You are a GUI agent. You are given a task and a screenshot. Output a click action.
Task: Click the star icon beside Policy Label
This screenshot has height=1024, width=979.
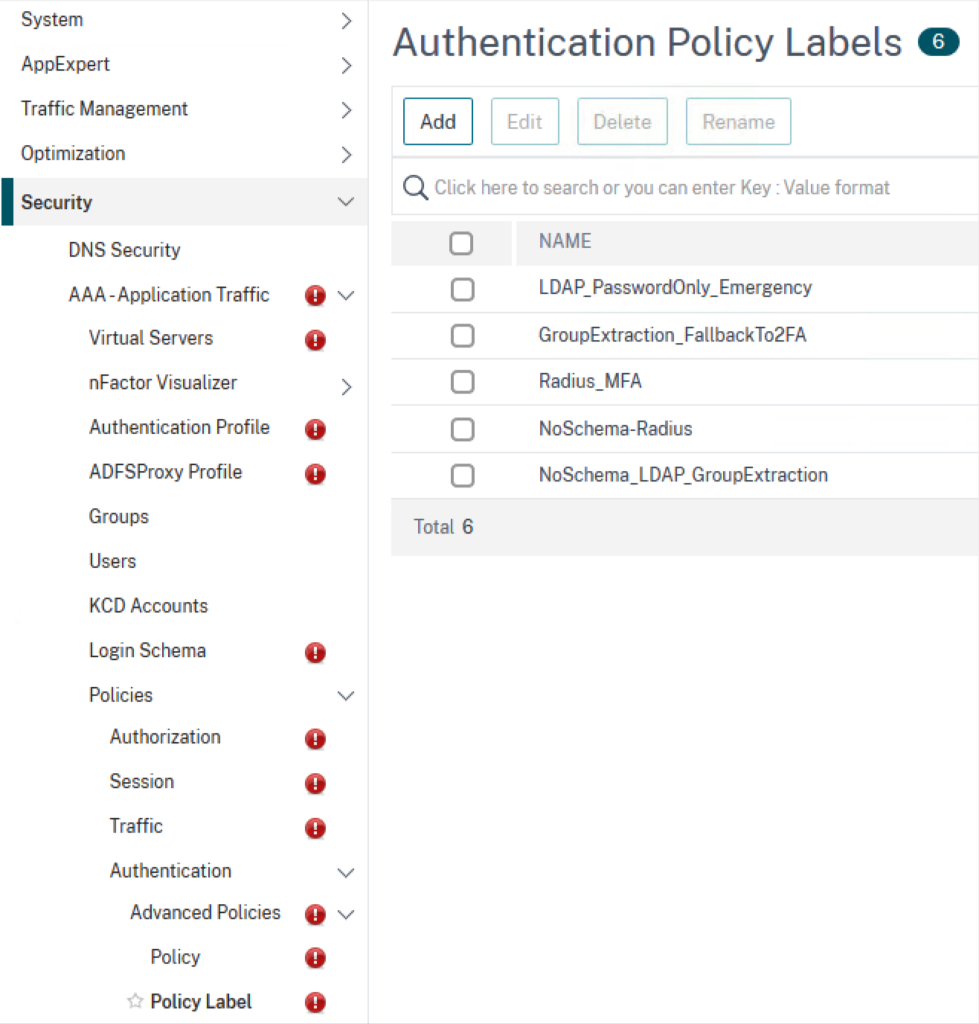pyautogui.click(x=135, y=1000)
